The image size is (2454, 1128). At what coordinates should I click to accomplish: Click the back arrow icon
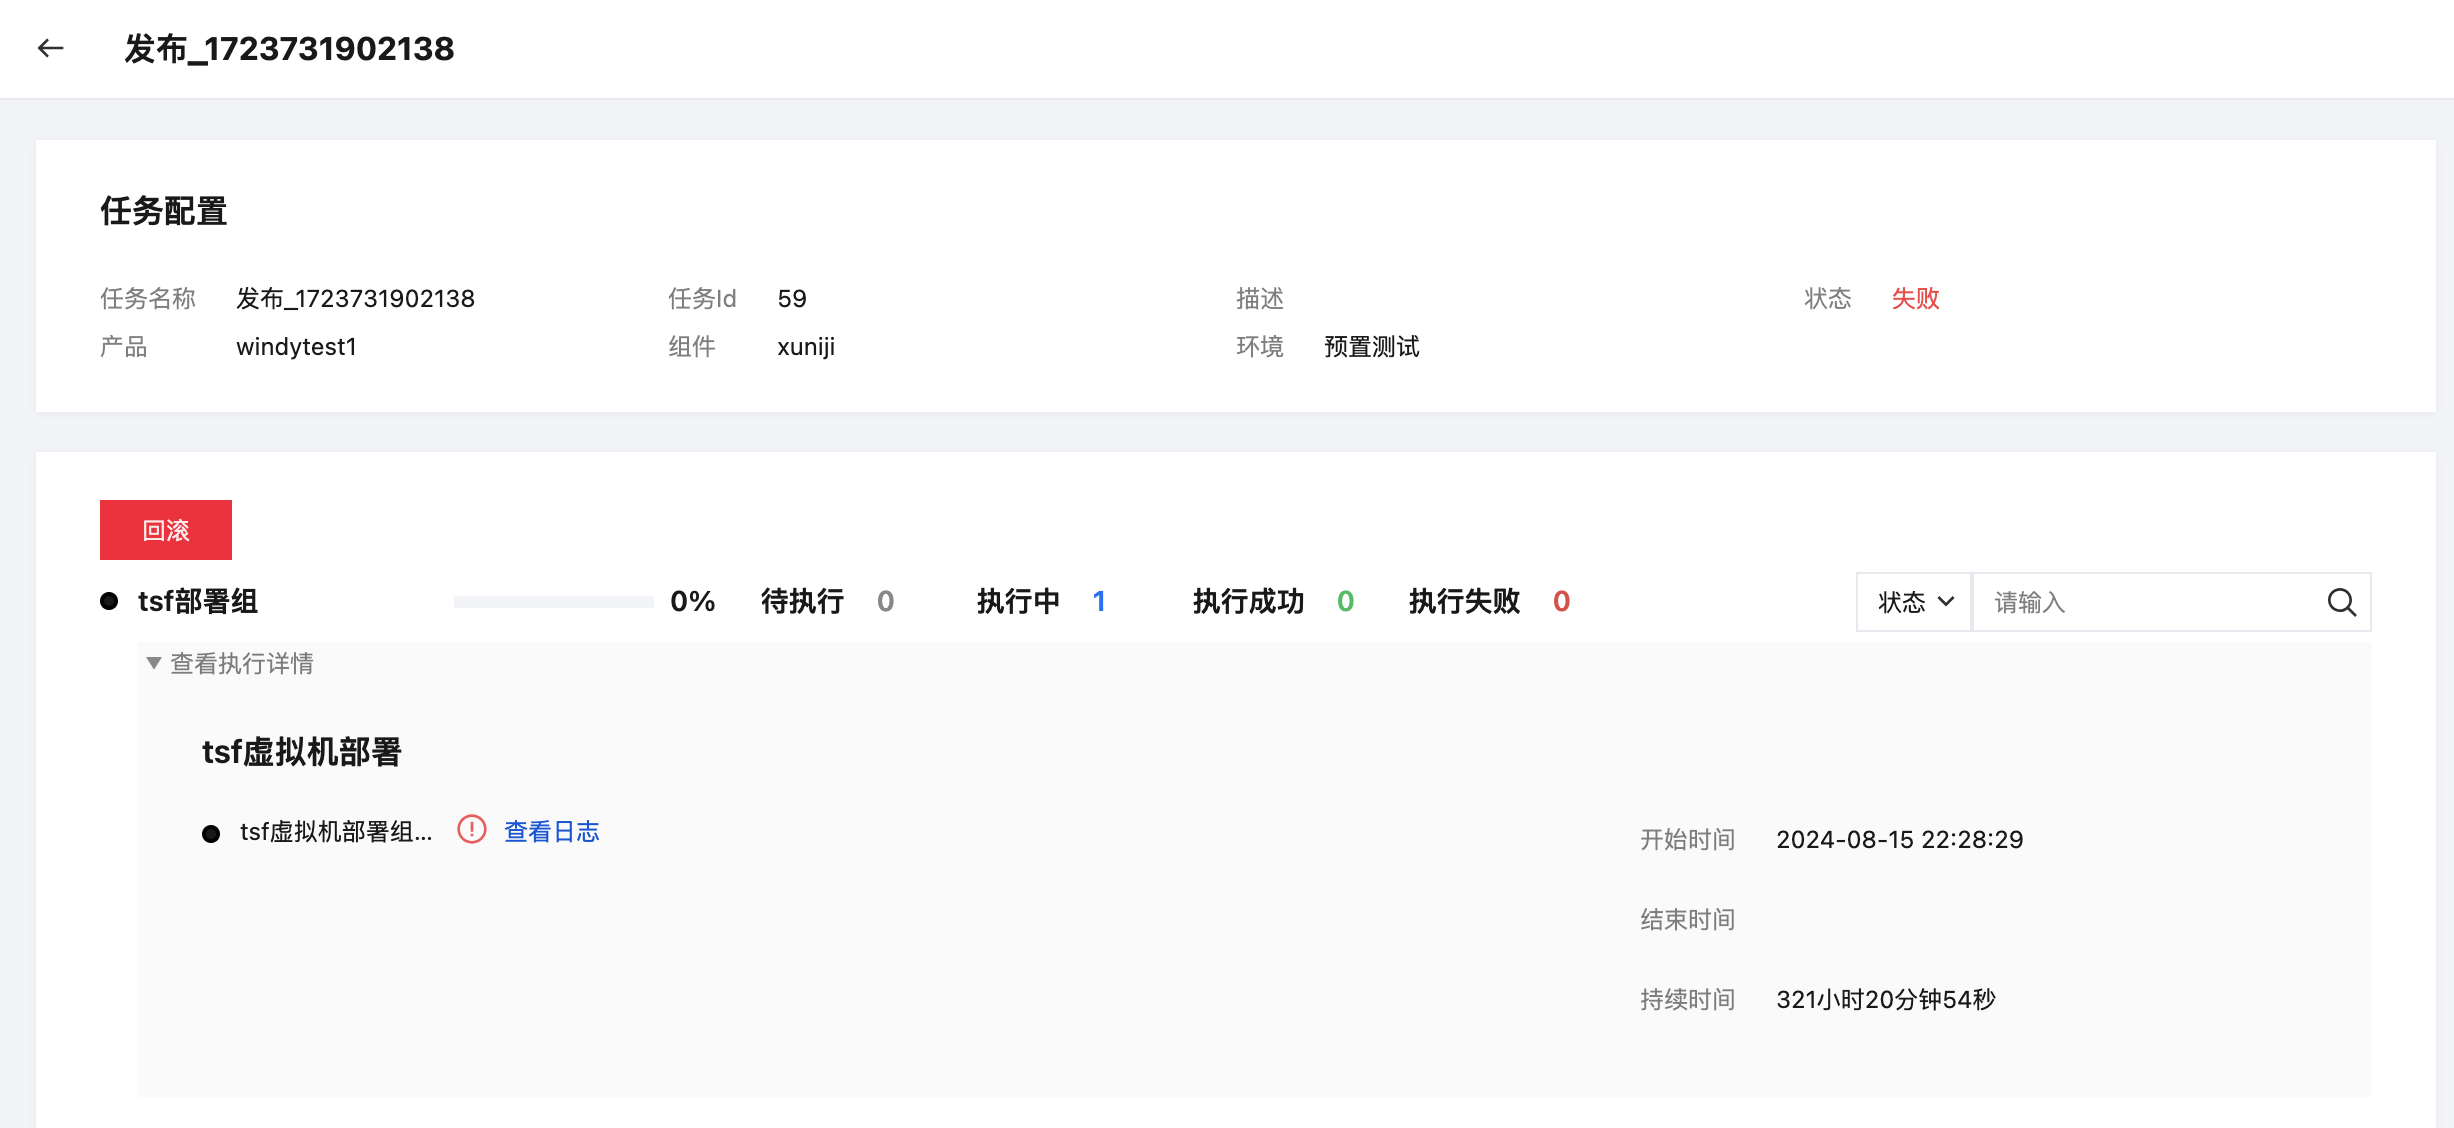pos(50,48)
